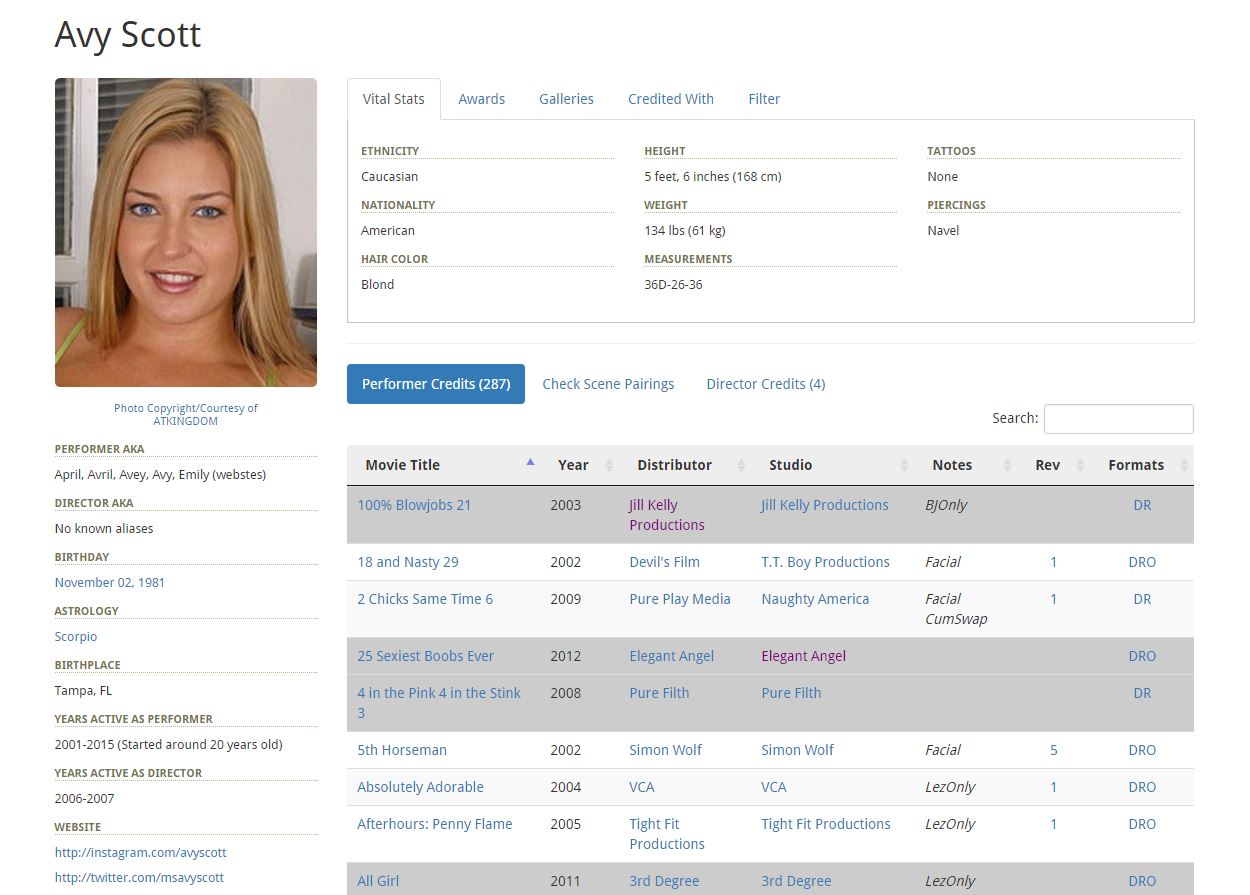Open review count 5 for 5th Horseman
The width and height of the screenshot is (1250, 895).
tap(1053, 750)
